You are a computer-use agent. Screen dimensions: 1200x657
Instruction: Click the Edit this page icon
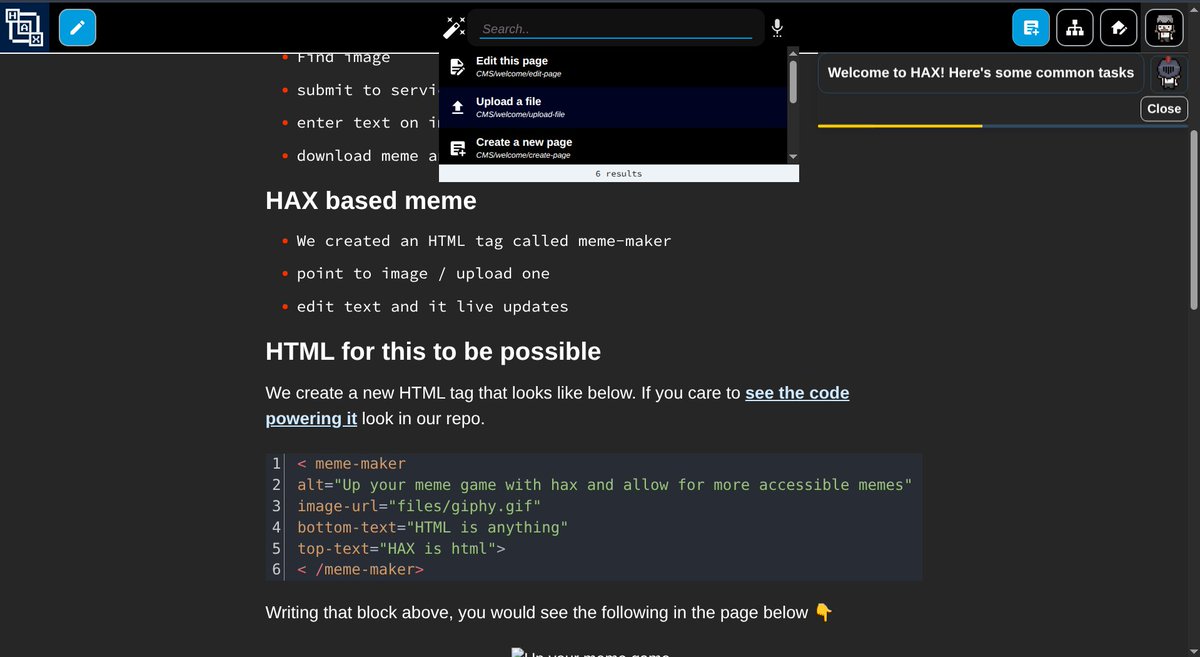click(x=457, y=67)
